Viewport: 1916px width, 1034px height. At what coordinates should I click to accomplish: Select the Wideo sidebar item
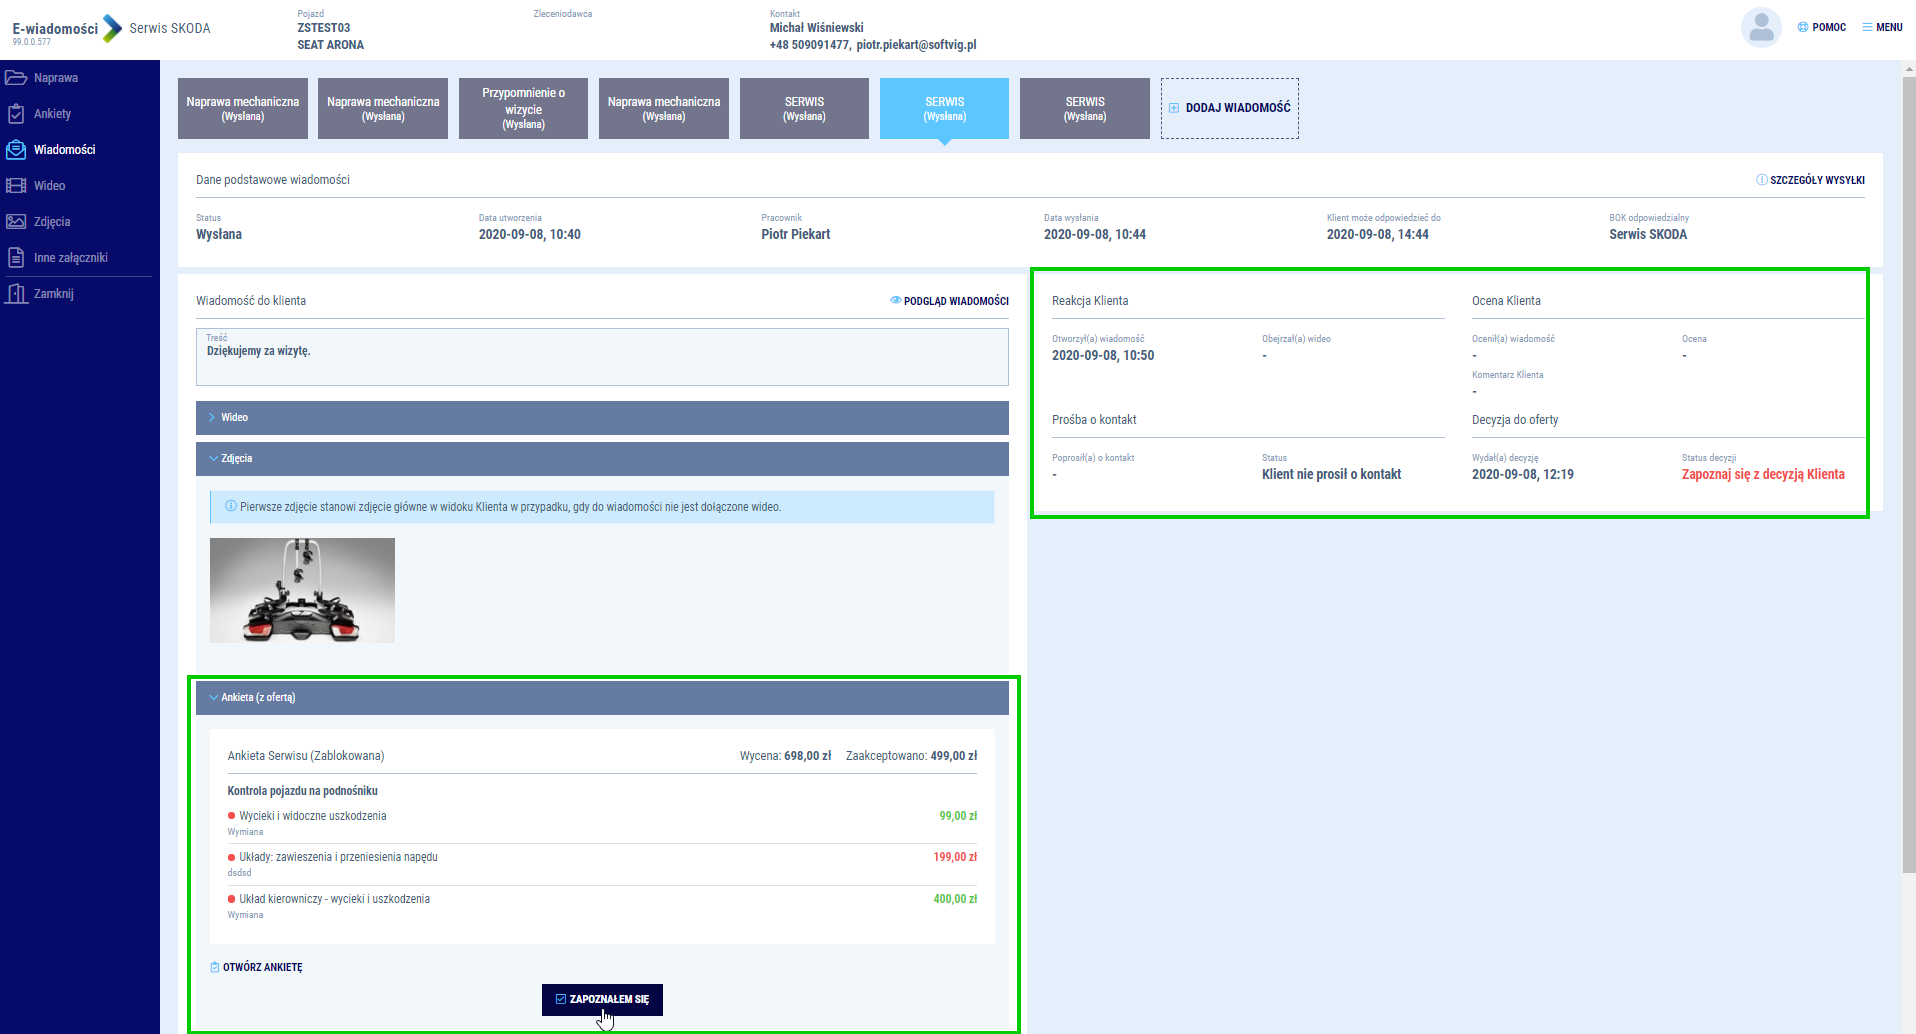pos(49,186)
